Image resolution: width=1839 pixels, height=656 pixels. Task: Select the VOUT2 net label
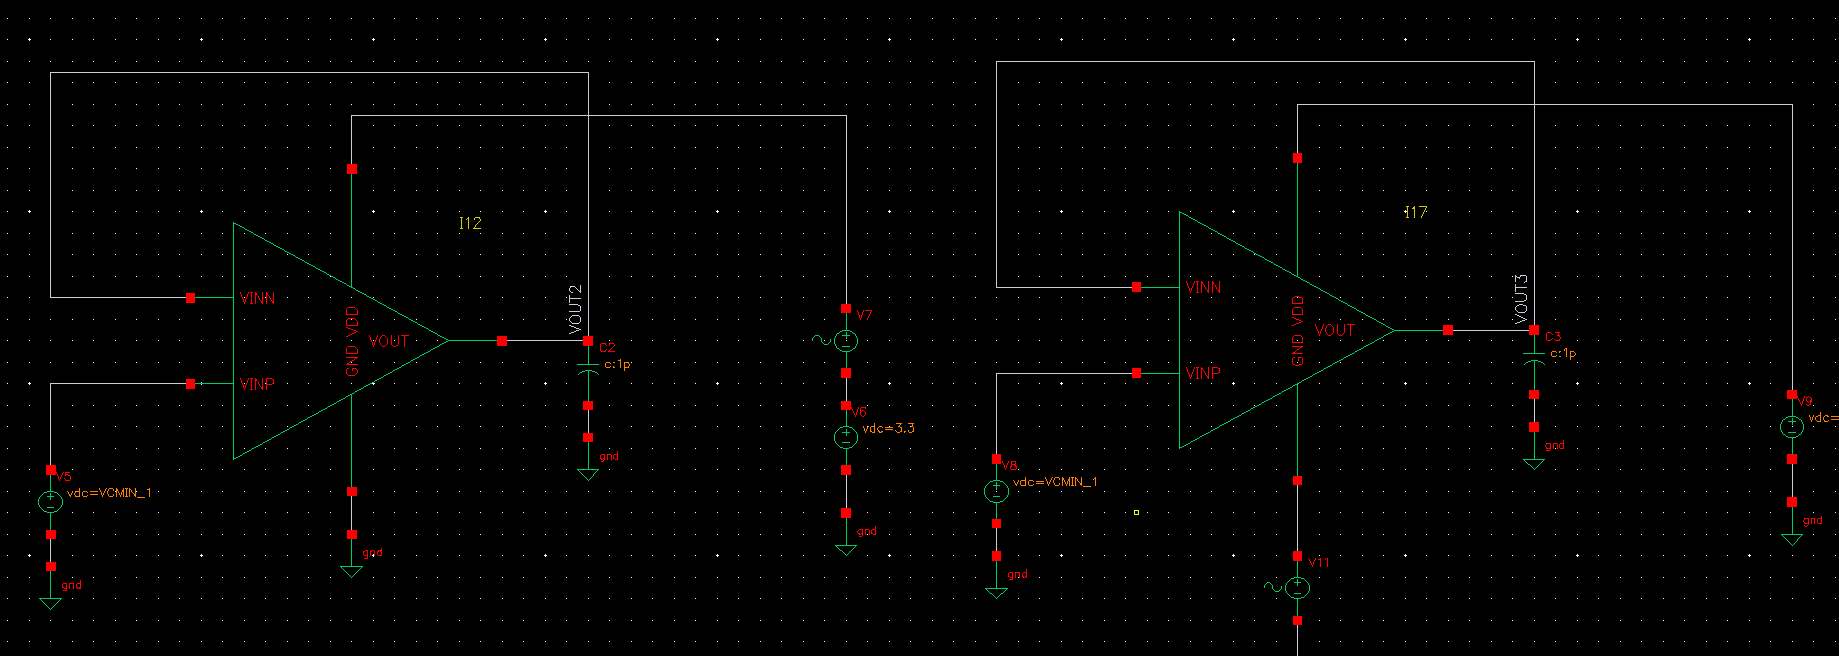coord(575,309)
